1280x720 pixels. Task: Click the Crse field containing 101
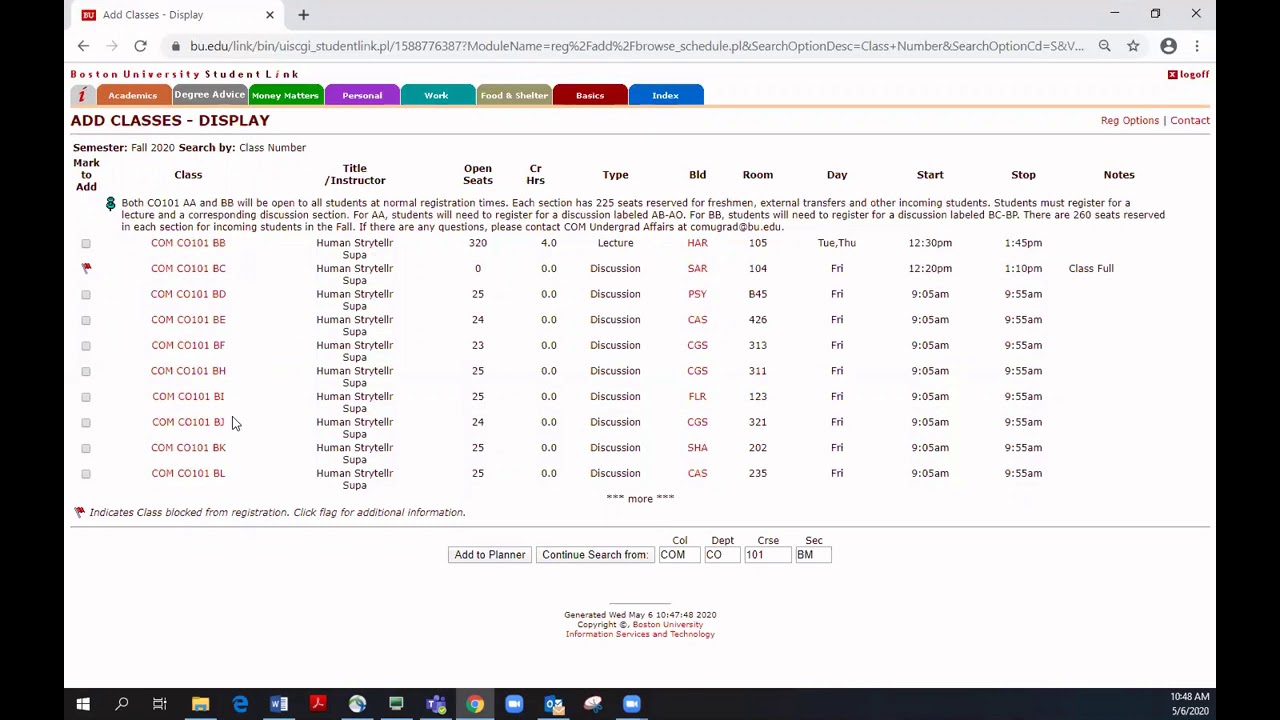click(x=767, y=555)
